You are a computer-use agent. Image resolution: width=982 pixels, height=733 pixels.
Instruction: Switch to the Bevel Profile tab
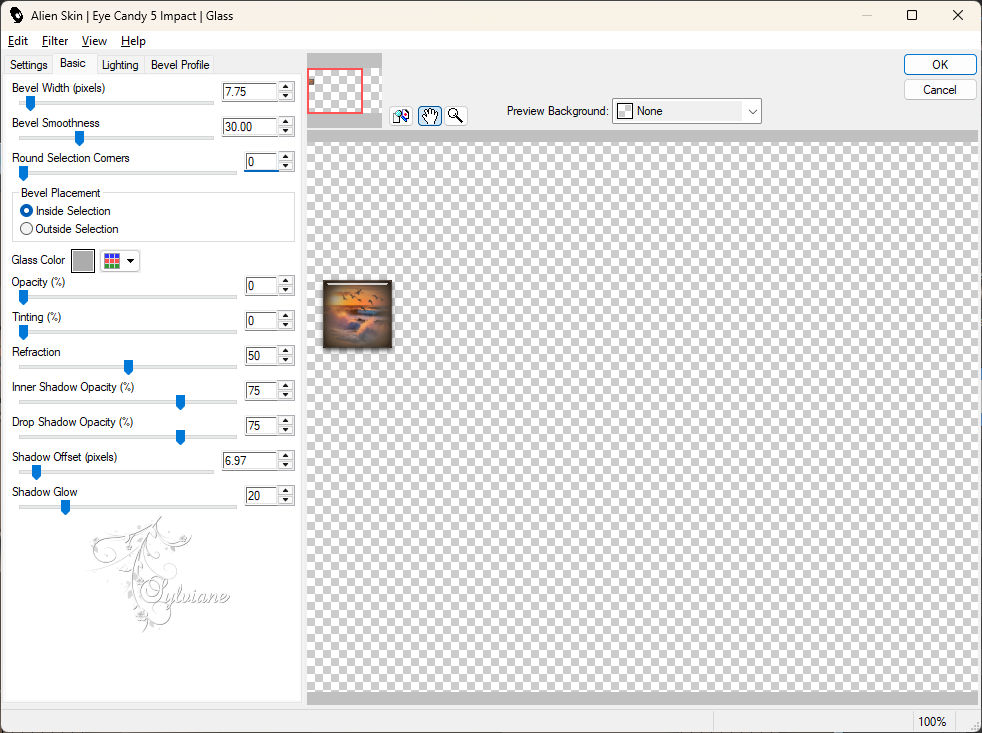point(180,65)
